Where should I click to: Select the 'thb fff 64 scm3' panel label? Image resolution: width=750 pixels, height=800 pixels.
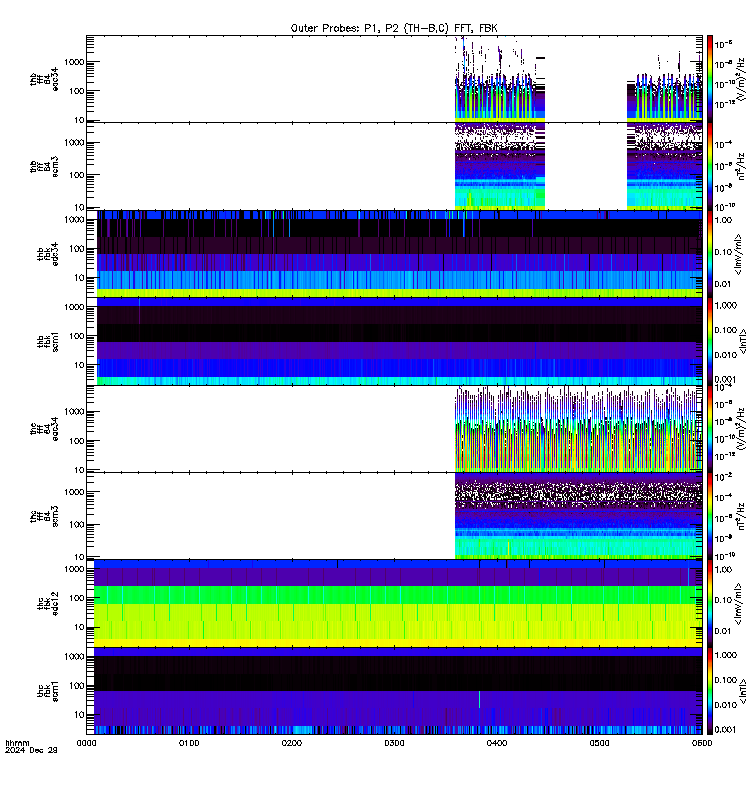44,167
